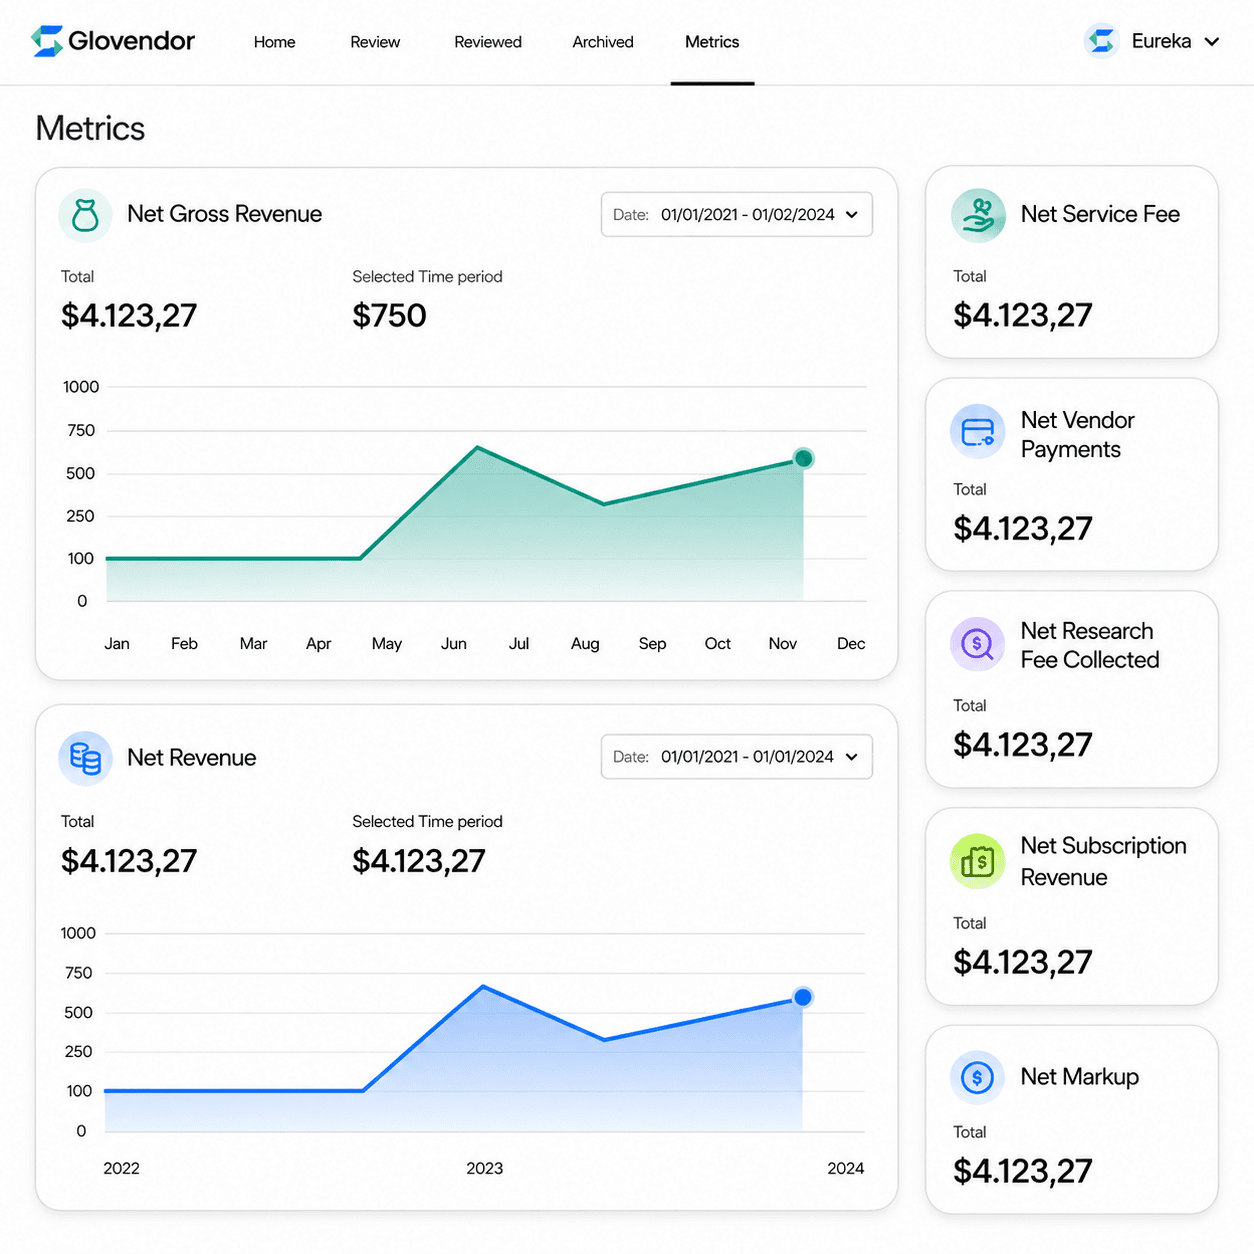Click Net Markup total $4.123,27 value
Screen dimensions: 1254x1254
1022,1171
